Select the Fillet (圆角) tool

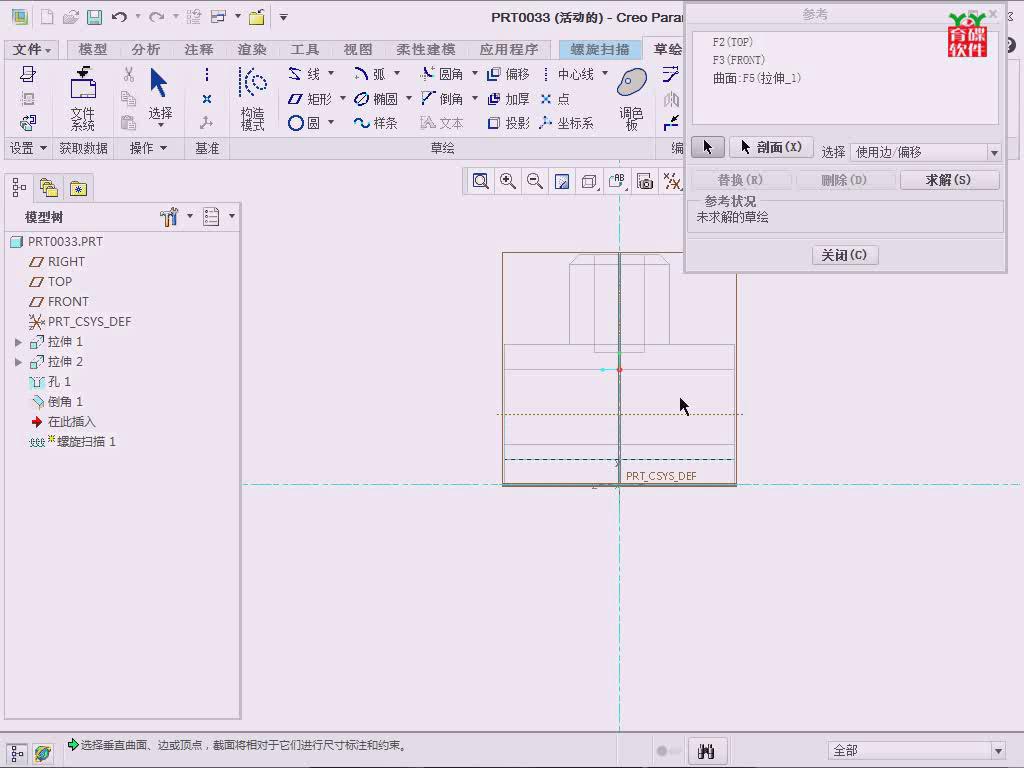[x=442, y=74]
